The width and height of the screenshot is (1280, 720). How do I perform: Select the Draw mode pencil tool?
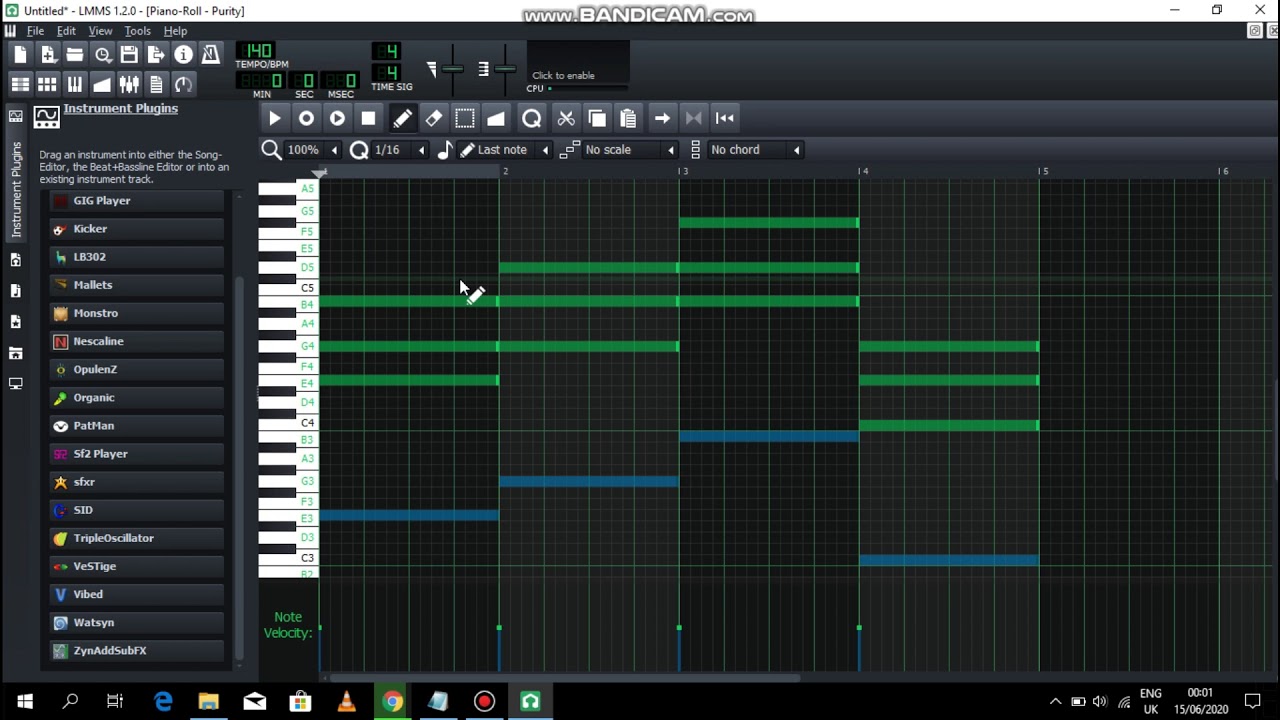coord(402,118)
